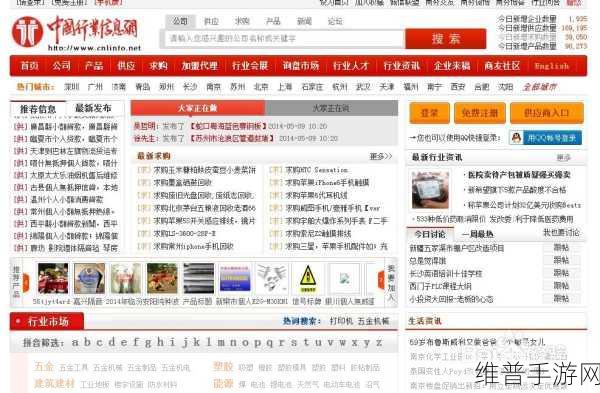Click hot search term 打印机

click(341, 321)
